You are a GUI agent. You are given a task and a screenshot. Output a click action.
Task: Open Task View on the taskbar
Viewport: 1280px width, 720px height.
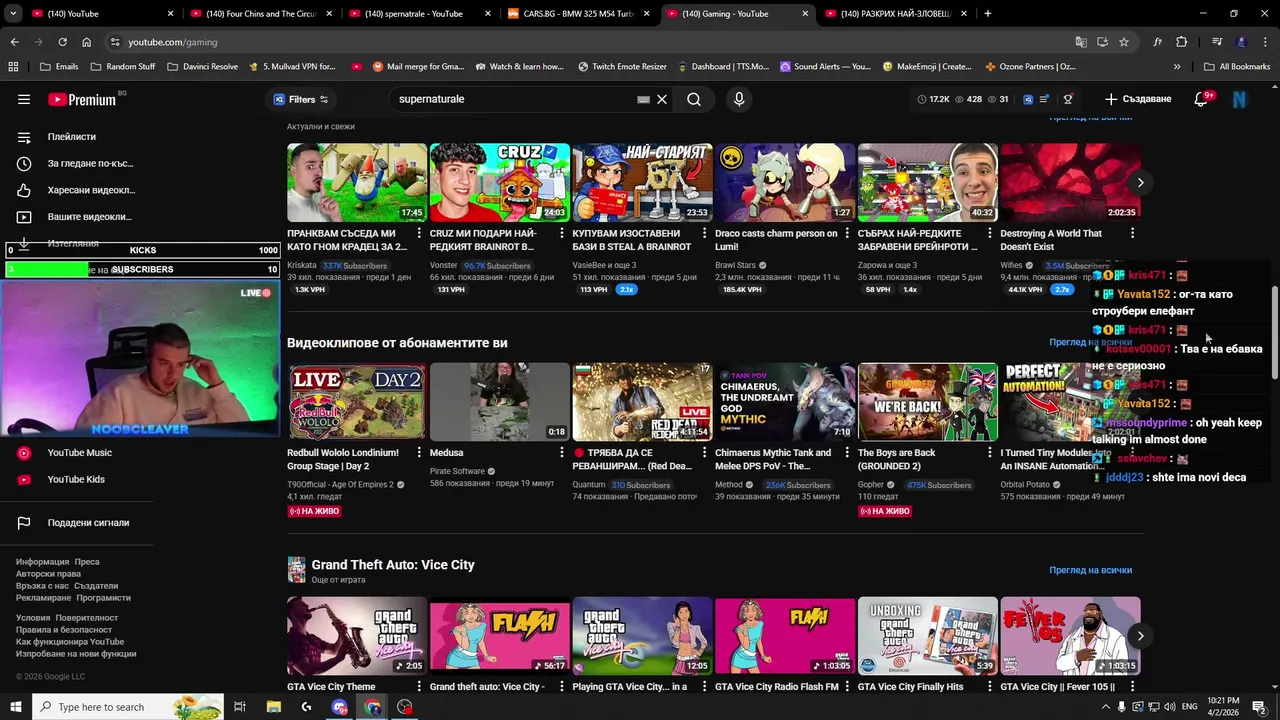(240, 707)
